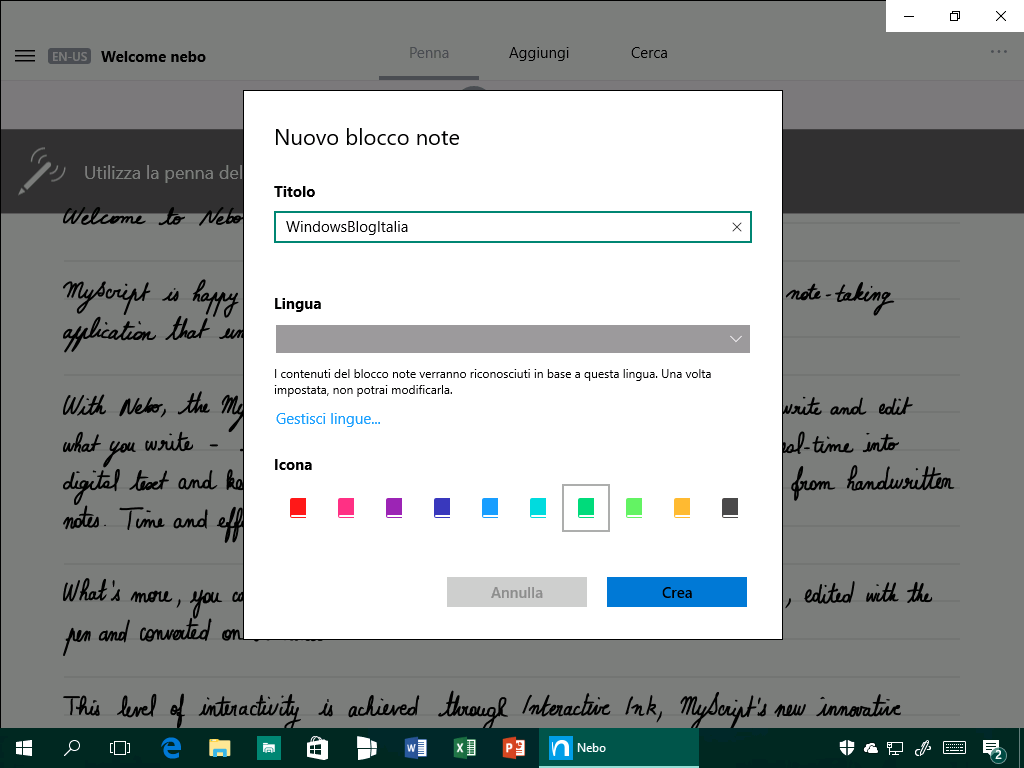The image size is (1024, 768).
Task: Restore down the Nebo window
Action: coord(955,16)
